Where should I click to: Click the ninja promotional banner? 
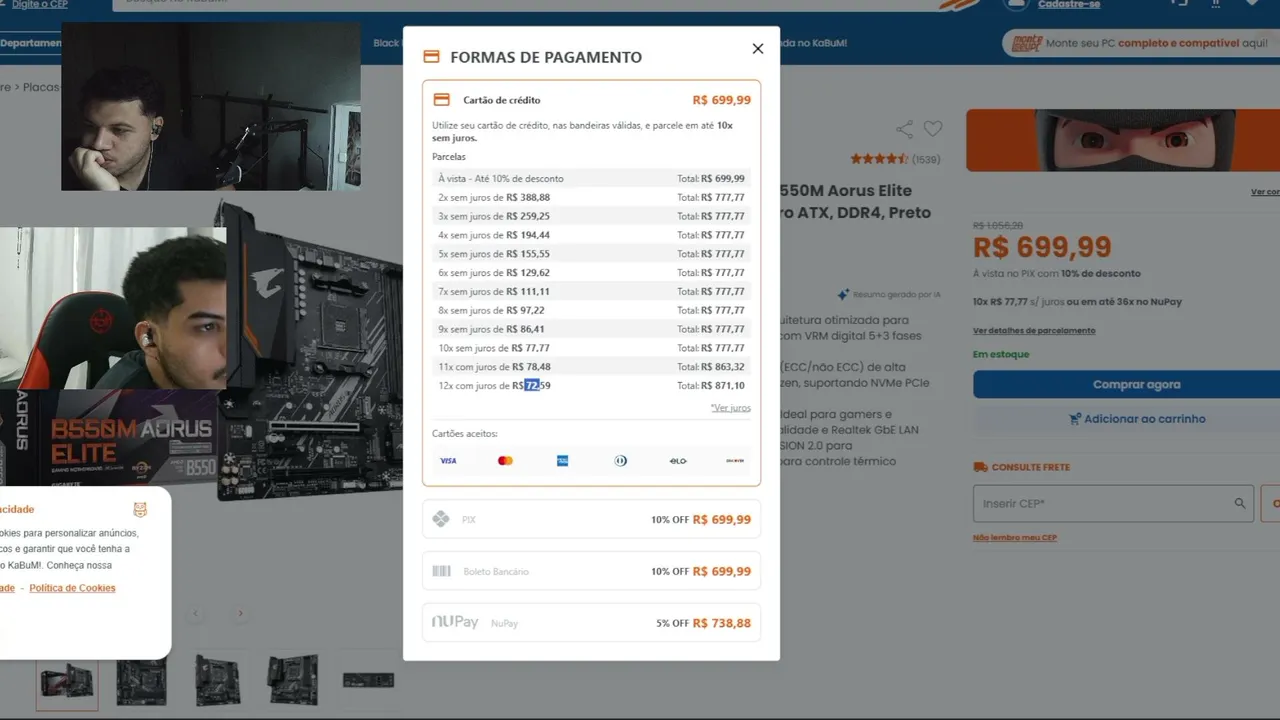pyautogui.click(x=1123, y=140)
